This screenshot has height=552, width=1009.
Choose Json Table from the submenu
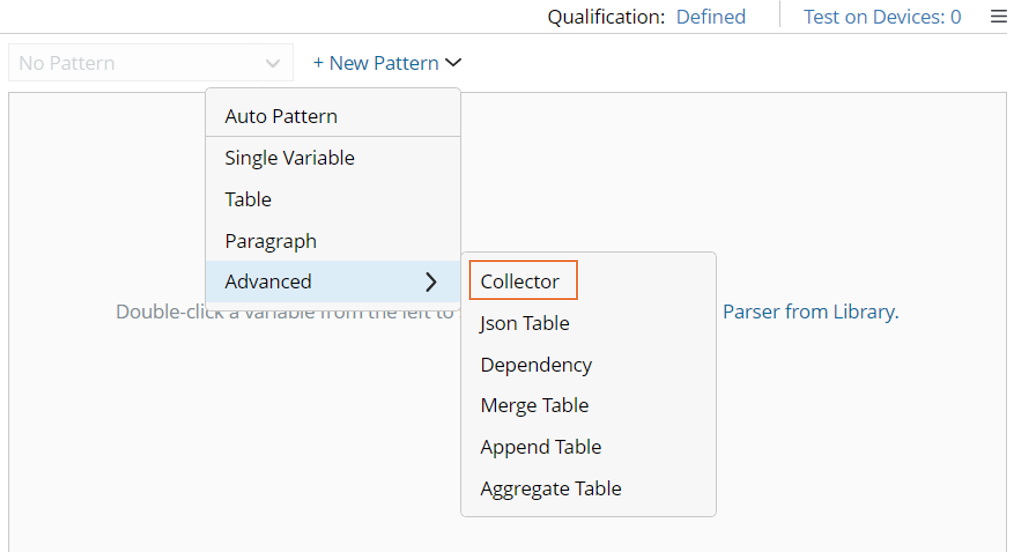point(525,323)
